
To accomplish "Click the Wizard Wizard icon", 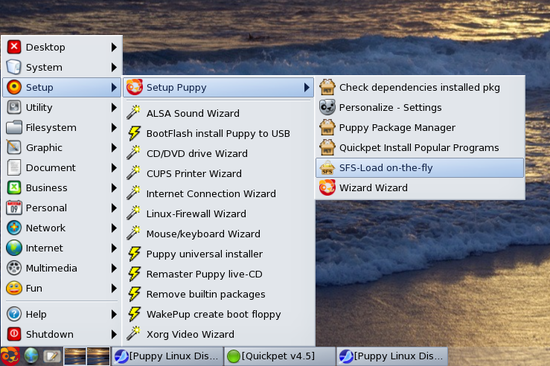I will [x=327, y=188].
